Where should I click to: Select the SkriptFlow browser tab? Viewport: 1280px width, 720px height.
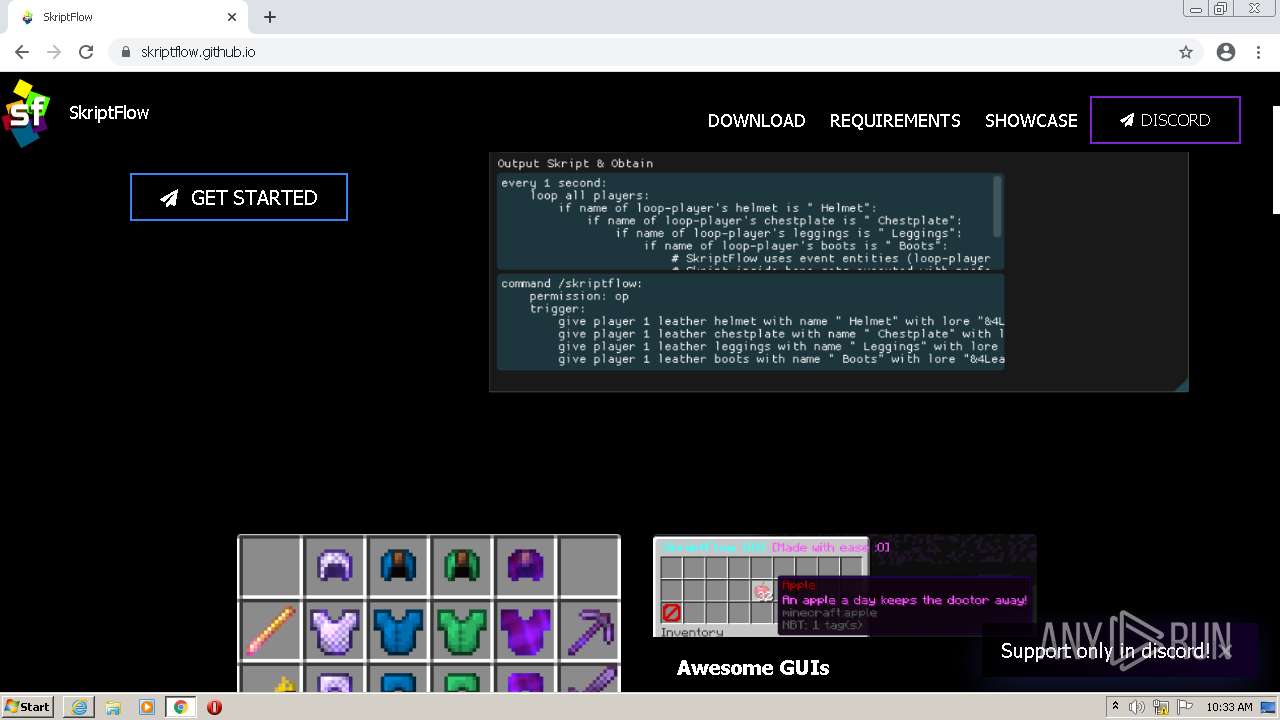coord(125,17)
